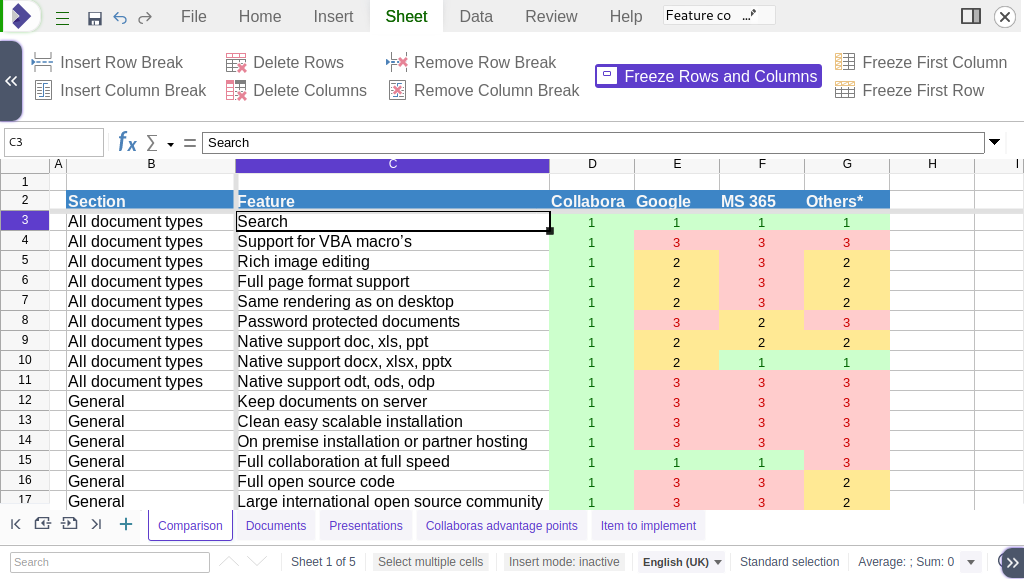
Task: Click the Collabora Office logo icon
Action: 22,16
